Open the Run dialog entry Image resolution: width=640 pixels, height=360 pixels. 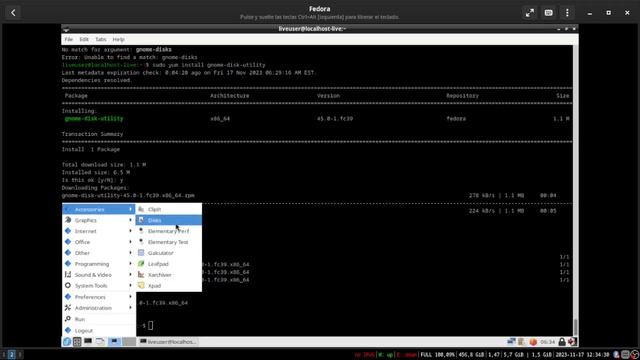(99, 319)
